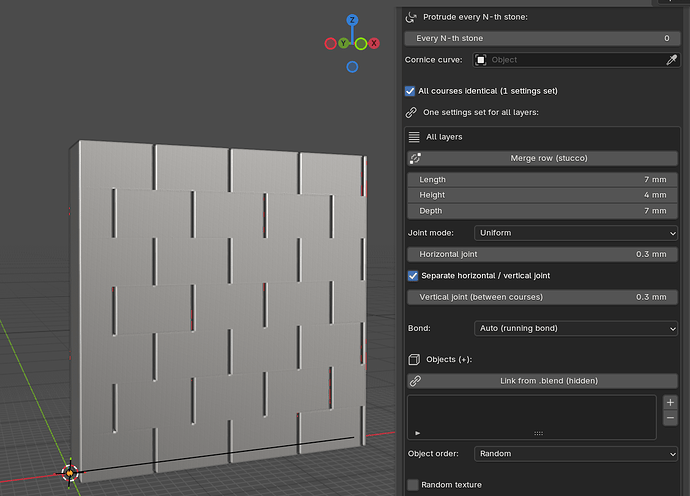Click the negative Y axis green circle
690x496 pixels.
[x=361, y=44]
